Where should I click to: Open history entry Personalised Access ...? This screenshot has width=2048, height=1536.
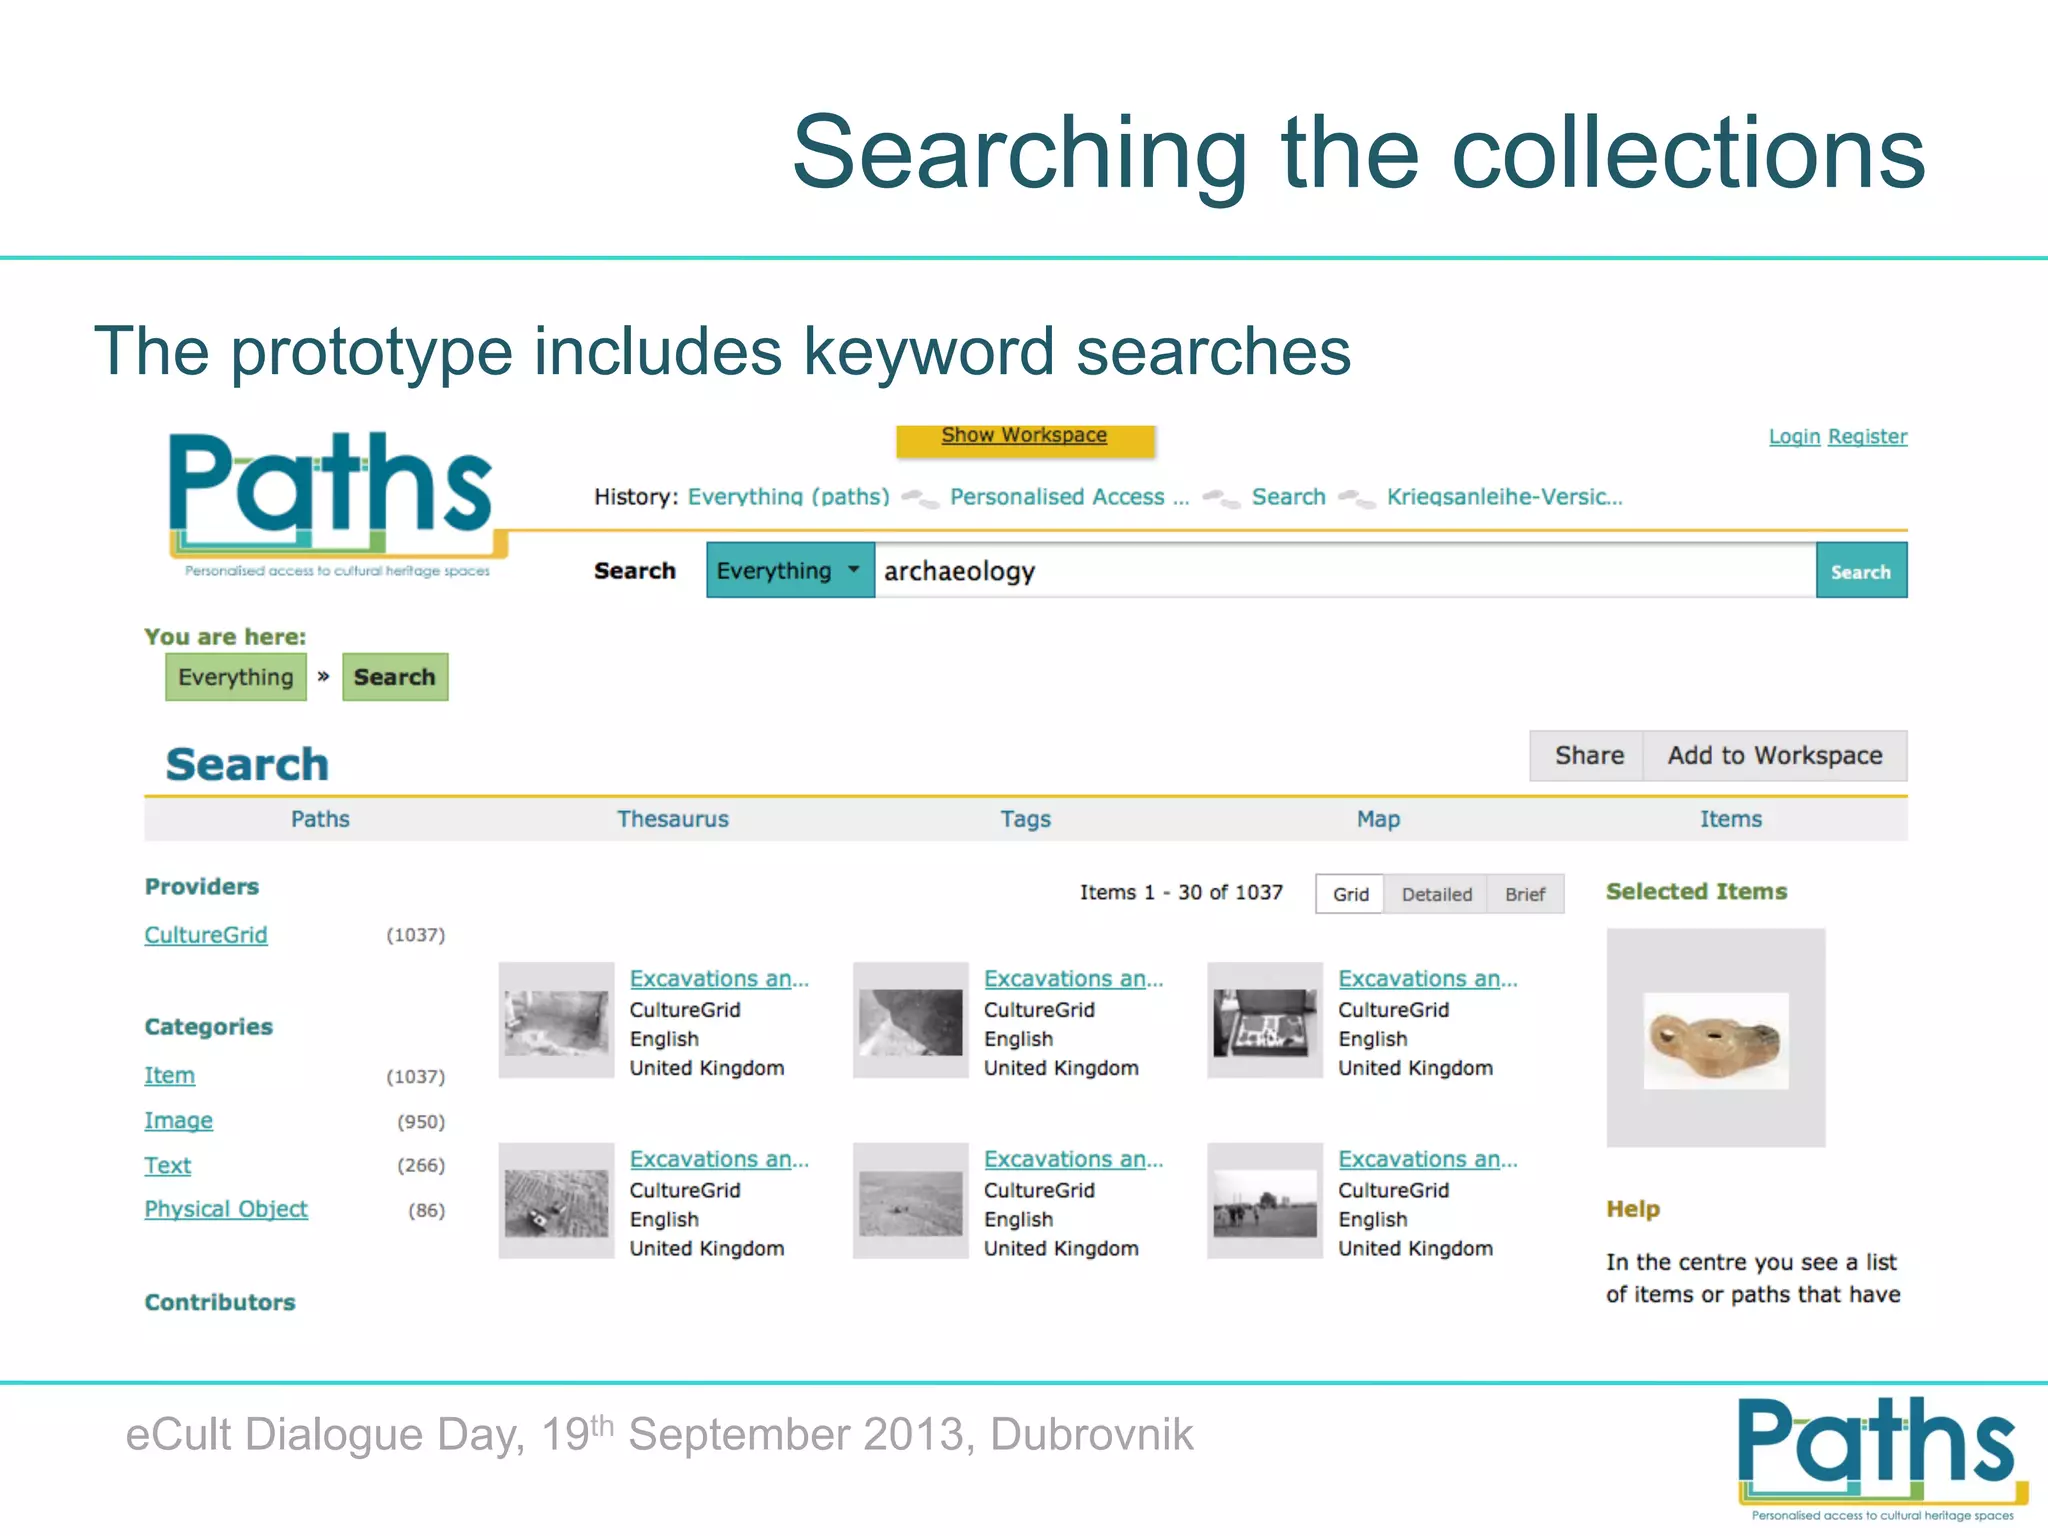coord(1069,497)
